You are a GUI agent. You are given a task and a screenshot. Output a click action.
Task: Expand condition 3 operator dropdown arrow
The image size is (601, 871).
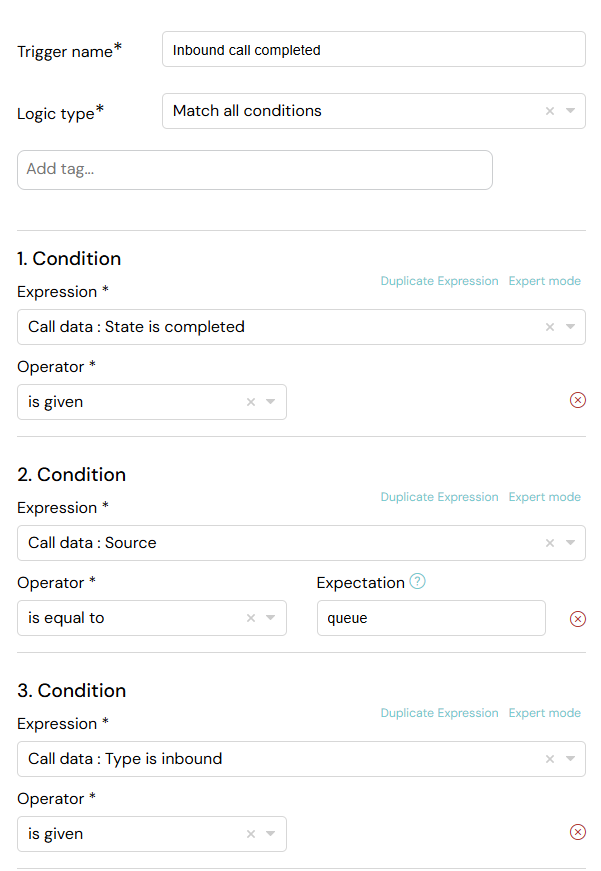click(x=271, y=834)
